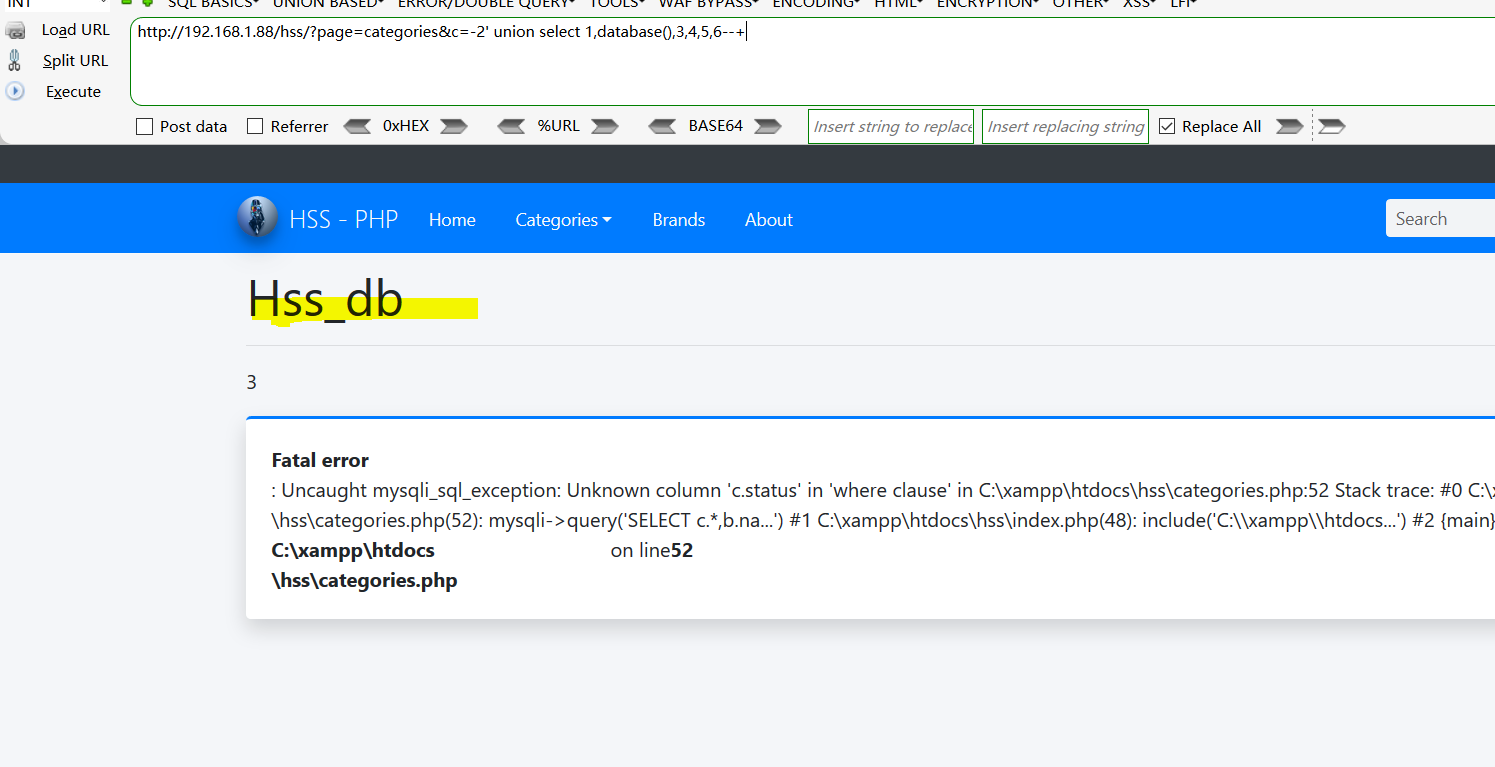Open the TOOLS menu
This screenshot has width=1495, height=767.
617,4
